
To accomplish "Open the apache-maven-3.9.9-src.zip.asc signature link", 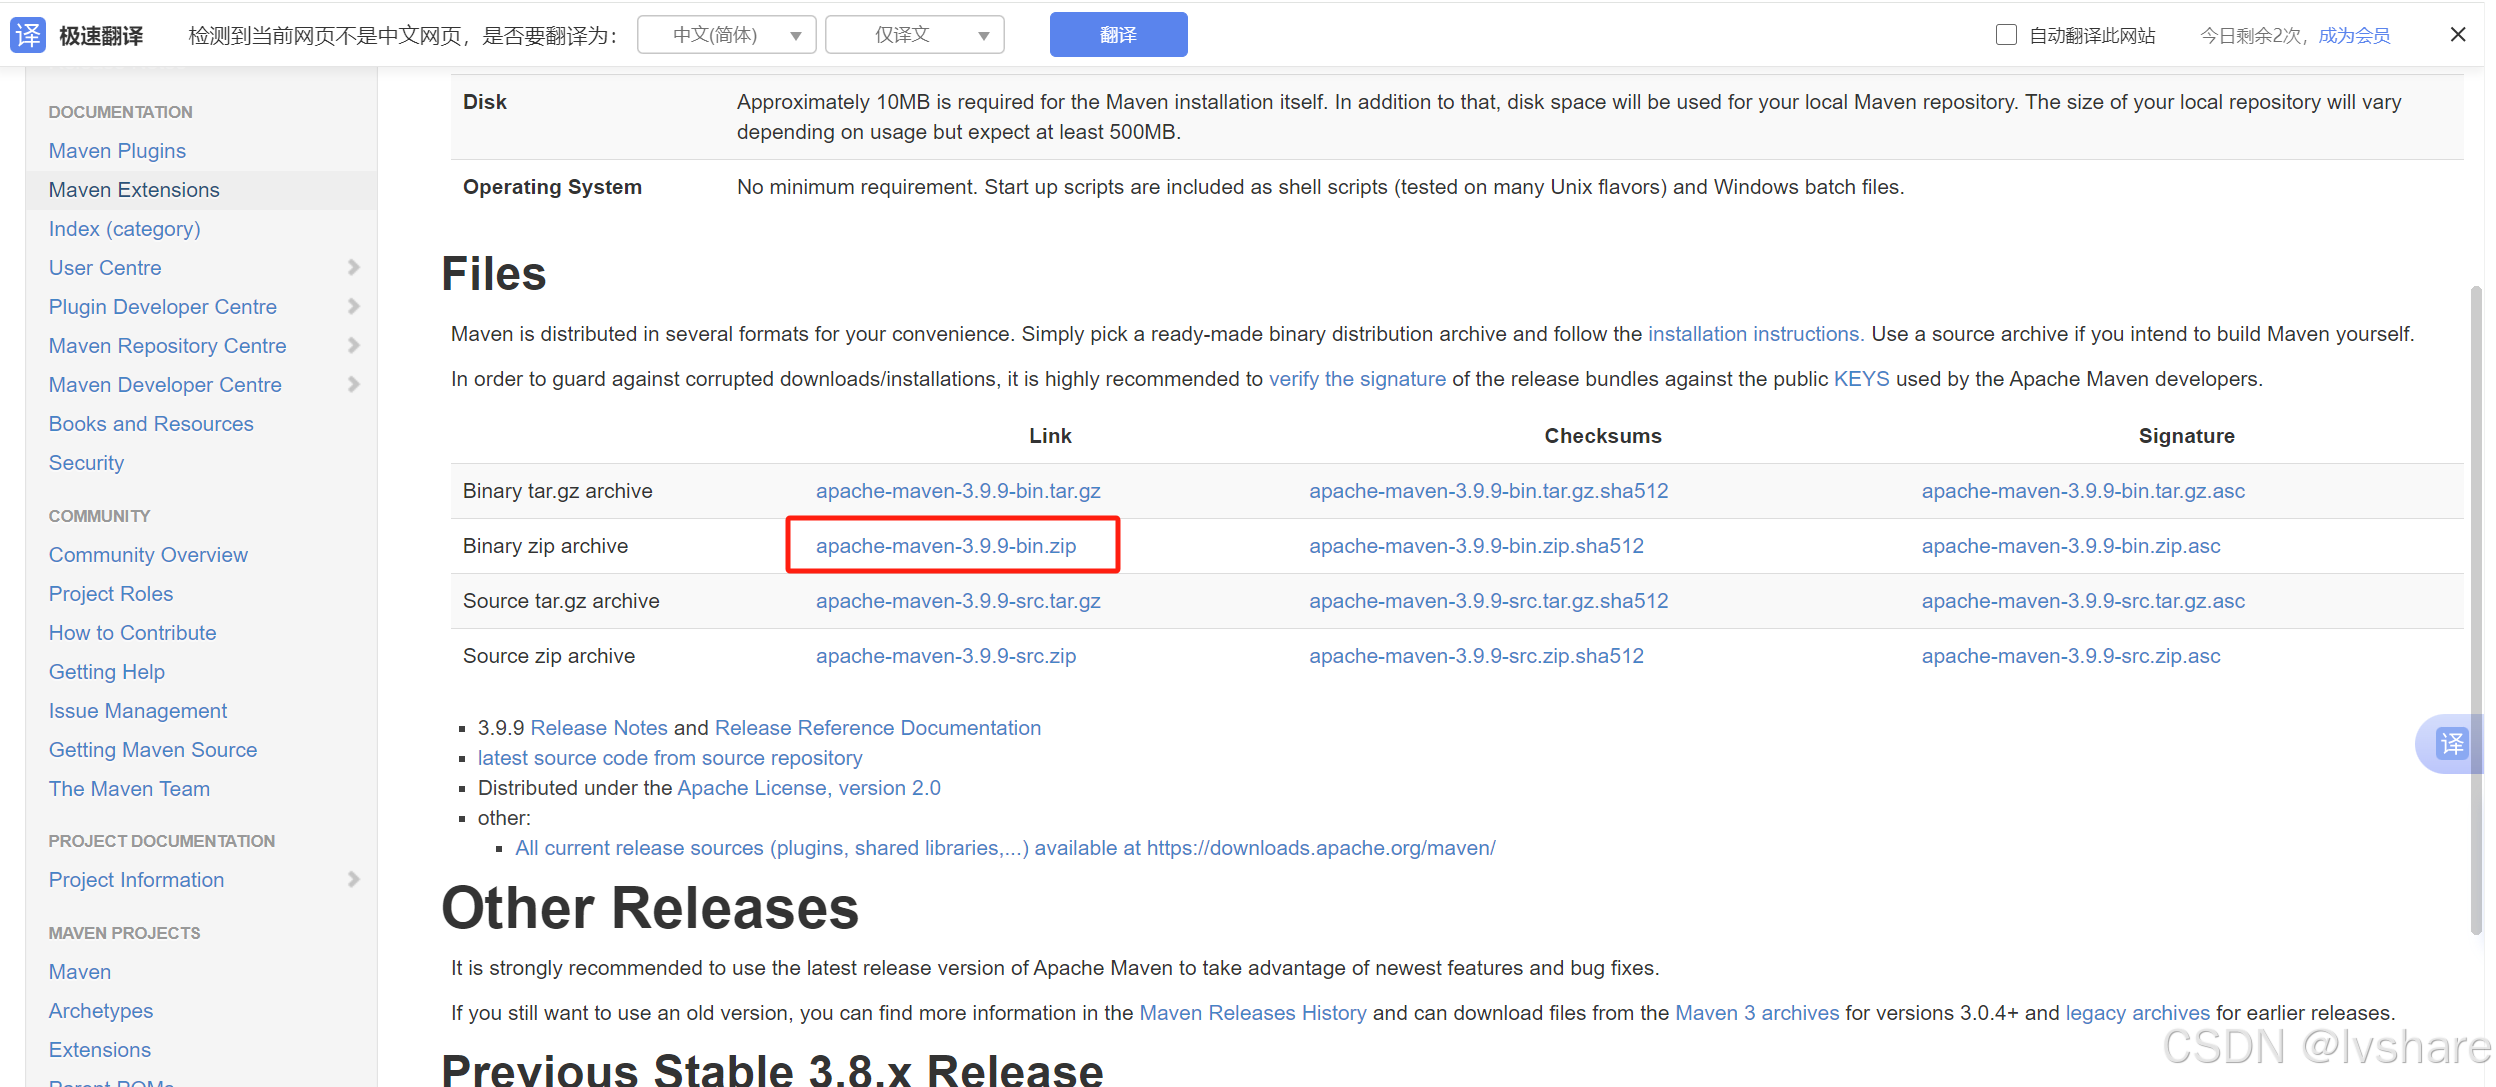I will [x=2070, y=656].
